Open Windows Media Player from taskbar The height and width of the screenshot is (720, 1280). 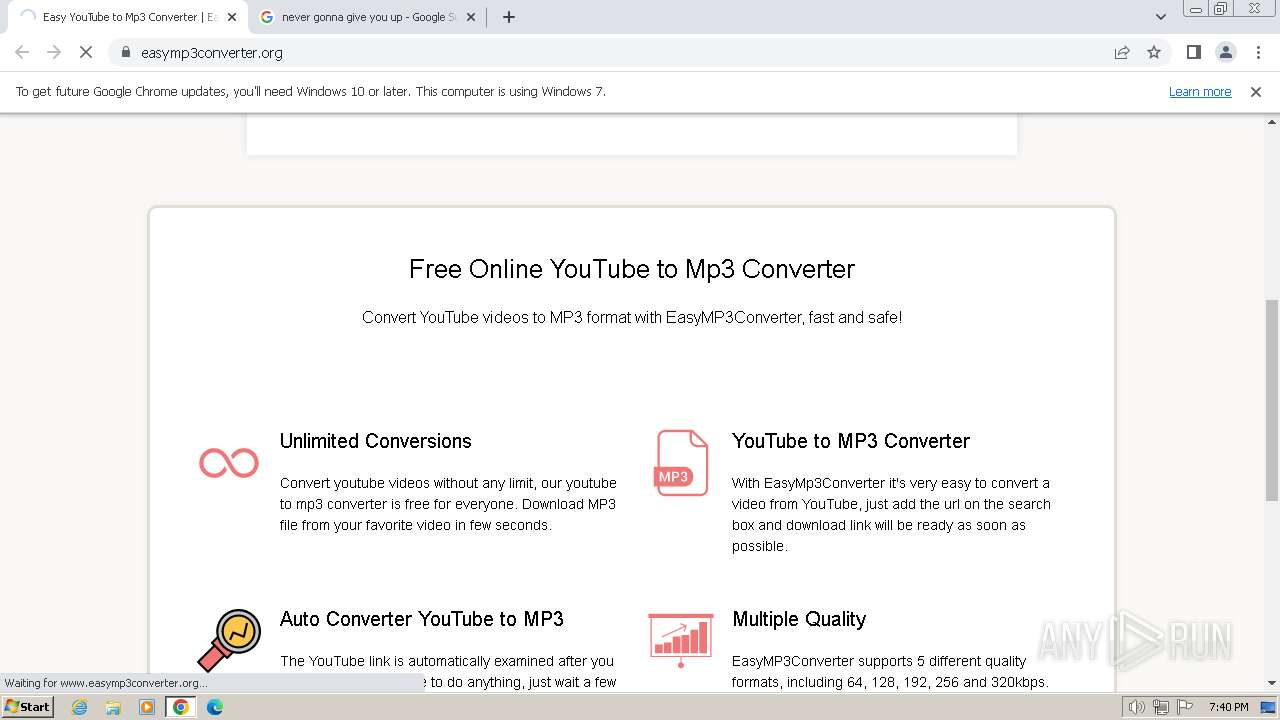tap(147, 707)
